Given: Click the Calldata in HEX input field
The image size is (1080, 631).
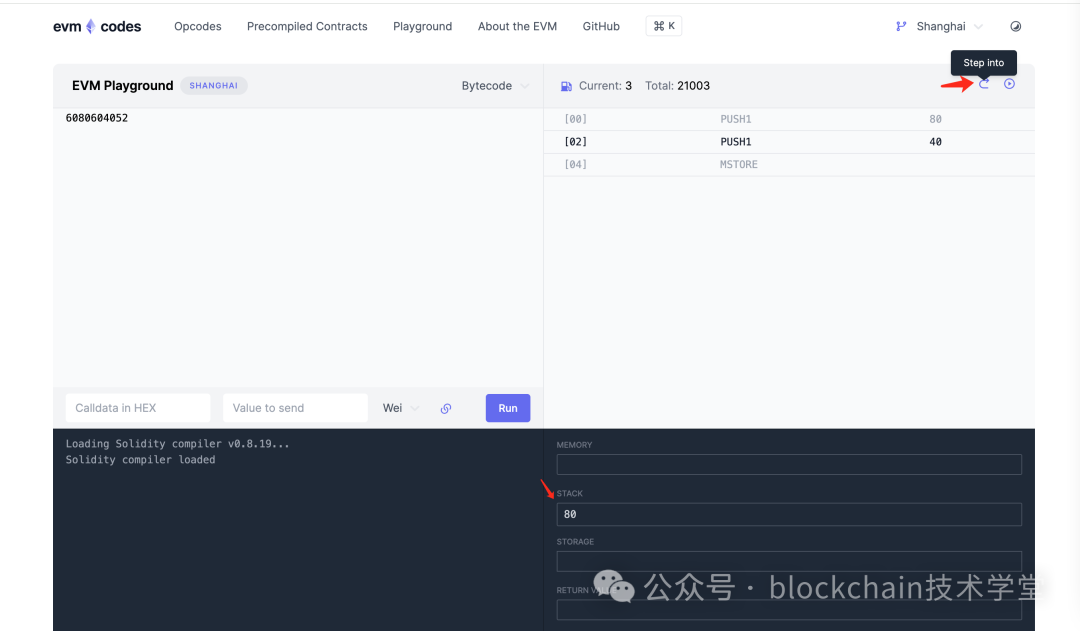Looking at the screenshot, I should 137,407.
